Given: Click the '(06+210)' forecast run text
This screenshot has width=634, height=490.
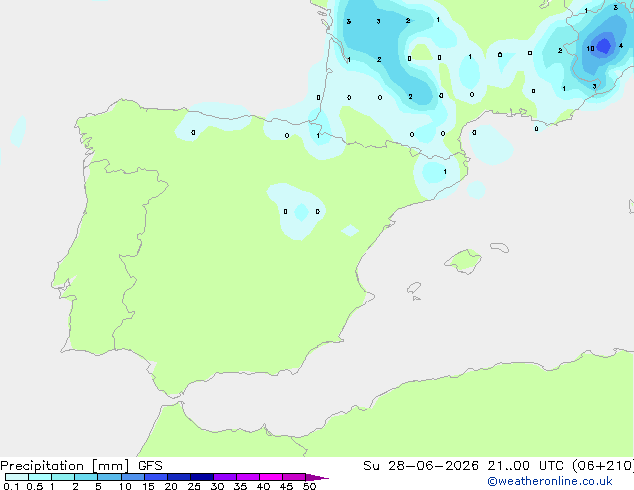Looking at the screenshot, I should pos(603,466).
